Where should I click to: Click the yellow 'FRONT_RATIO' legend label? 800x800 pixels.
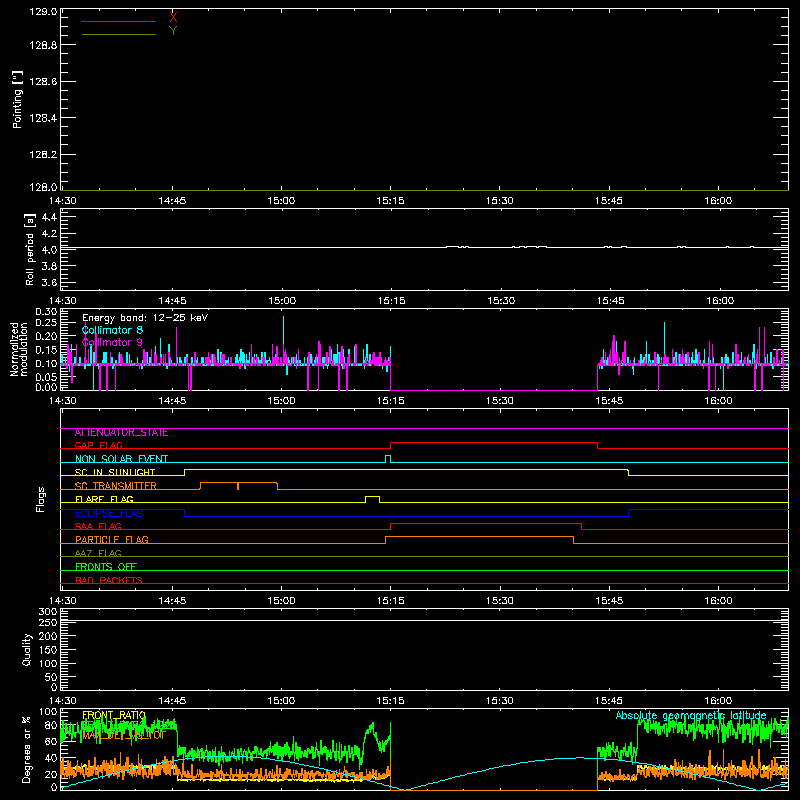coord(114,715)
